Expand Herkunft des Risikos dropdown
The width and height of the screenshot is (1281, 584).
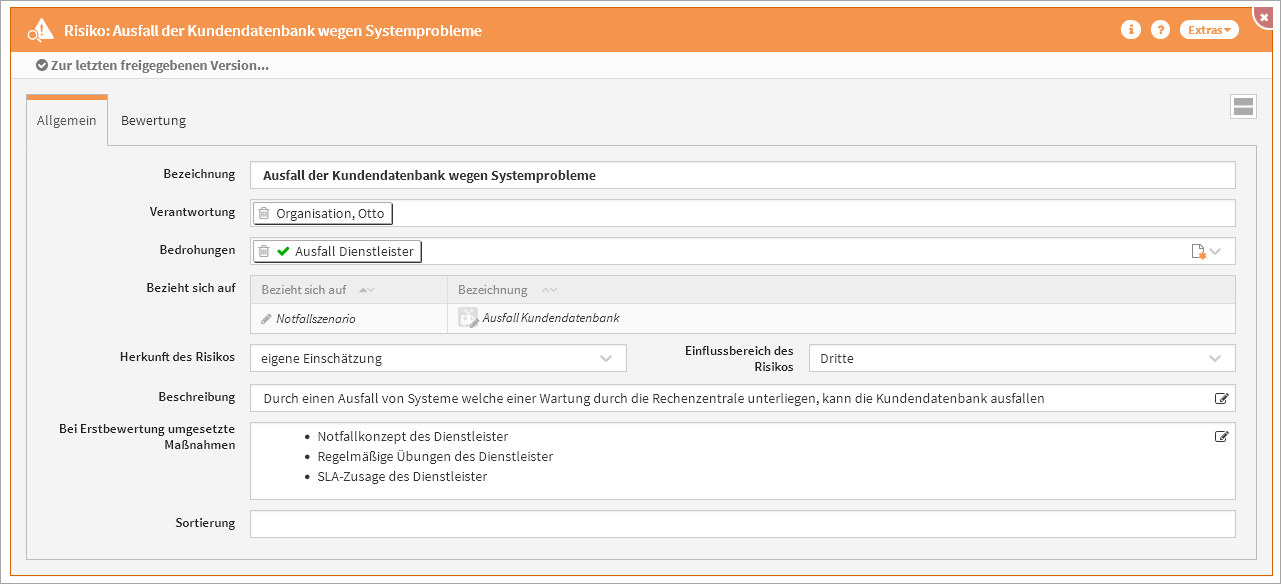click(605, 358)
